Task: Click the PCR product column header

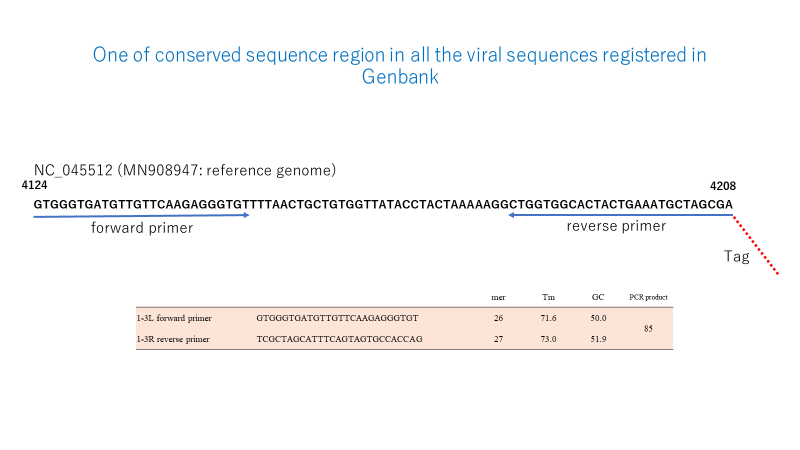Action: 648,297
